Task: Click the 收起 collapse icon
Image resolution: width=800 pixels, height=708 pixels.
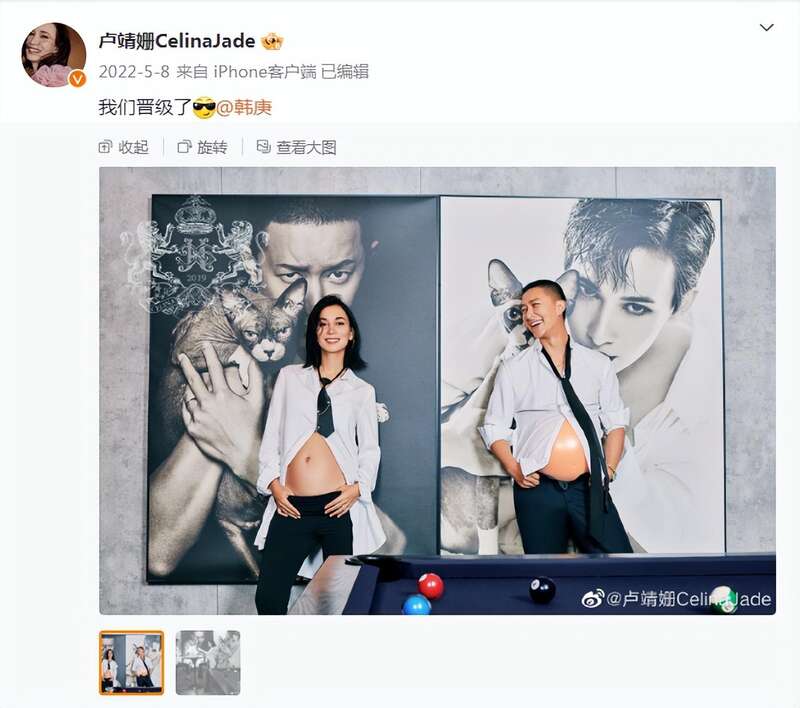Action: (x=105, y=147)
